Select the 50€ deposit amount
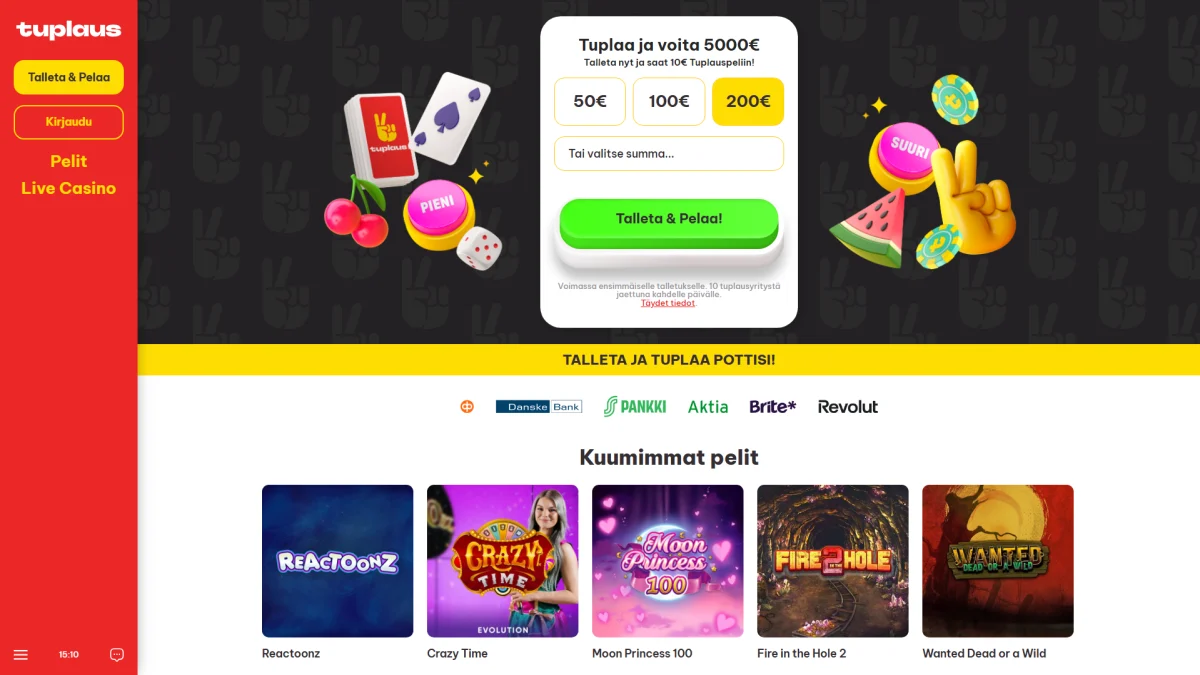The image size is (1200, 675). coord(590,101)
